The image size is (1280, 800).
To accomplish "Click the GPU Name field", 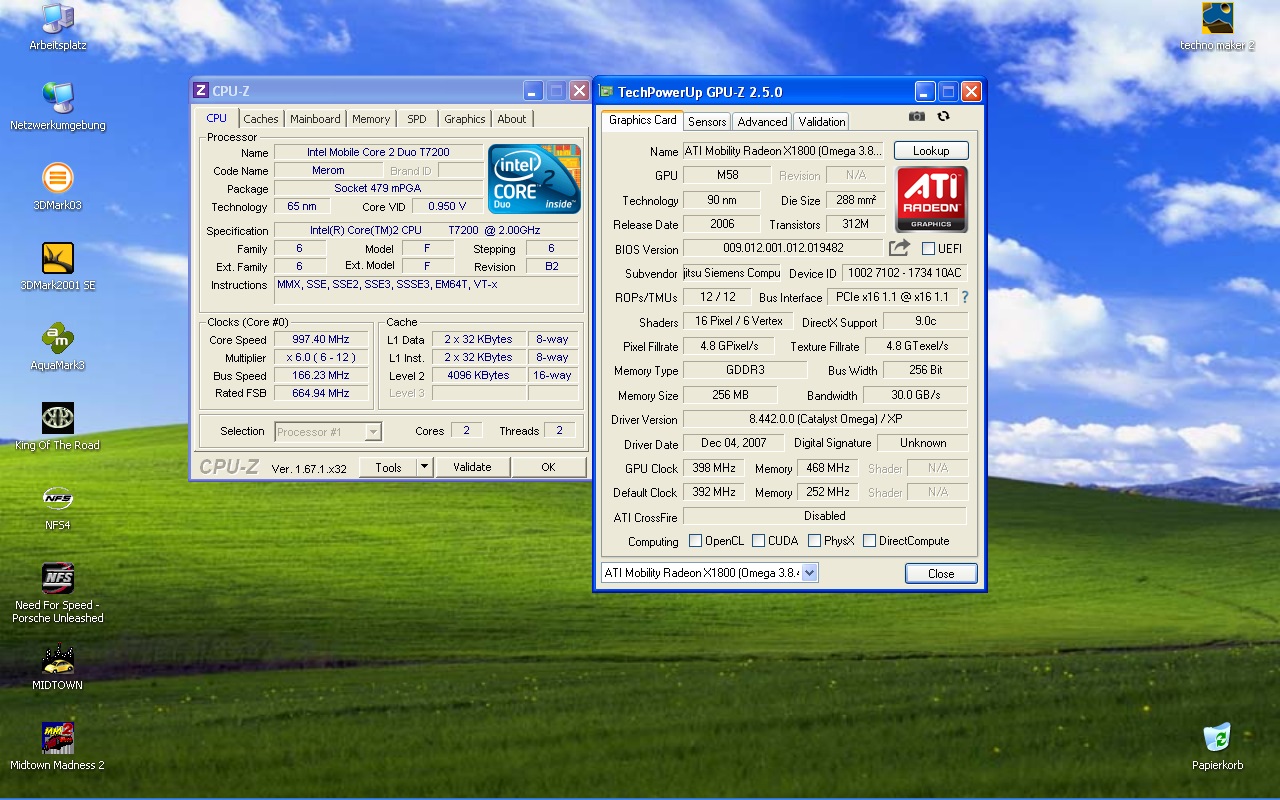I will (x=784, y=151).
